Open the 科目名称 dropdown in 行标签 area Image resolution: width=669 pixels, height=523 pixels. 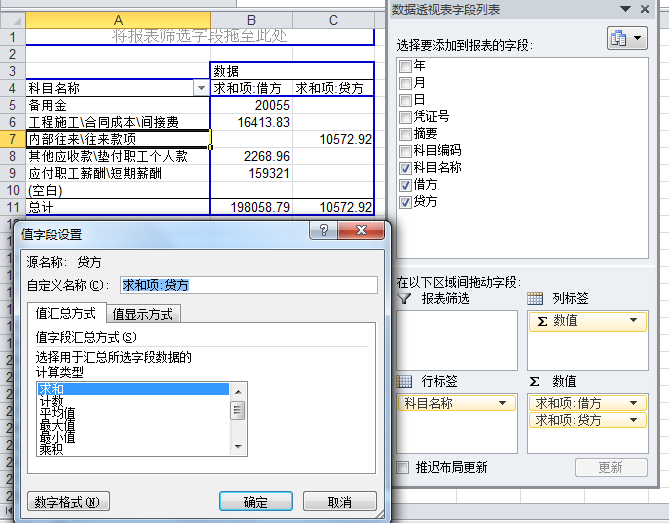pyautogui.click(x=503, y=403)
